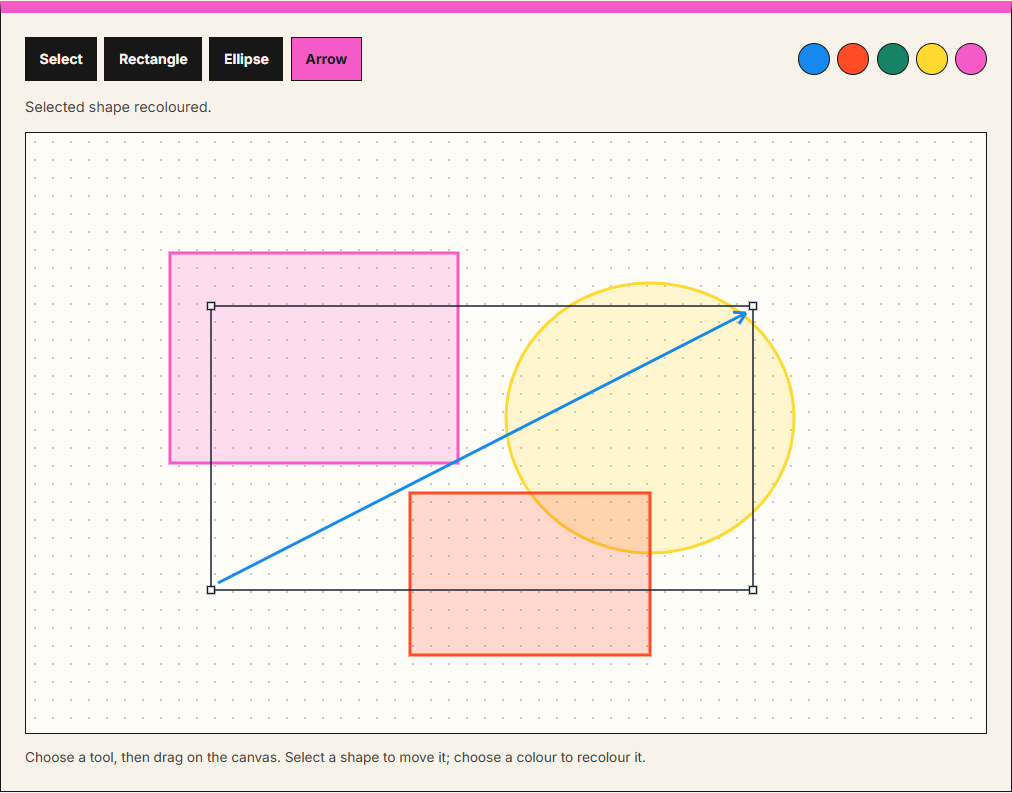Screen dimensions: 1012x793
Task: Apply the blue colour swatch
Action: pos(814,59)
